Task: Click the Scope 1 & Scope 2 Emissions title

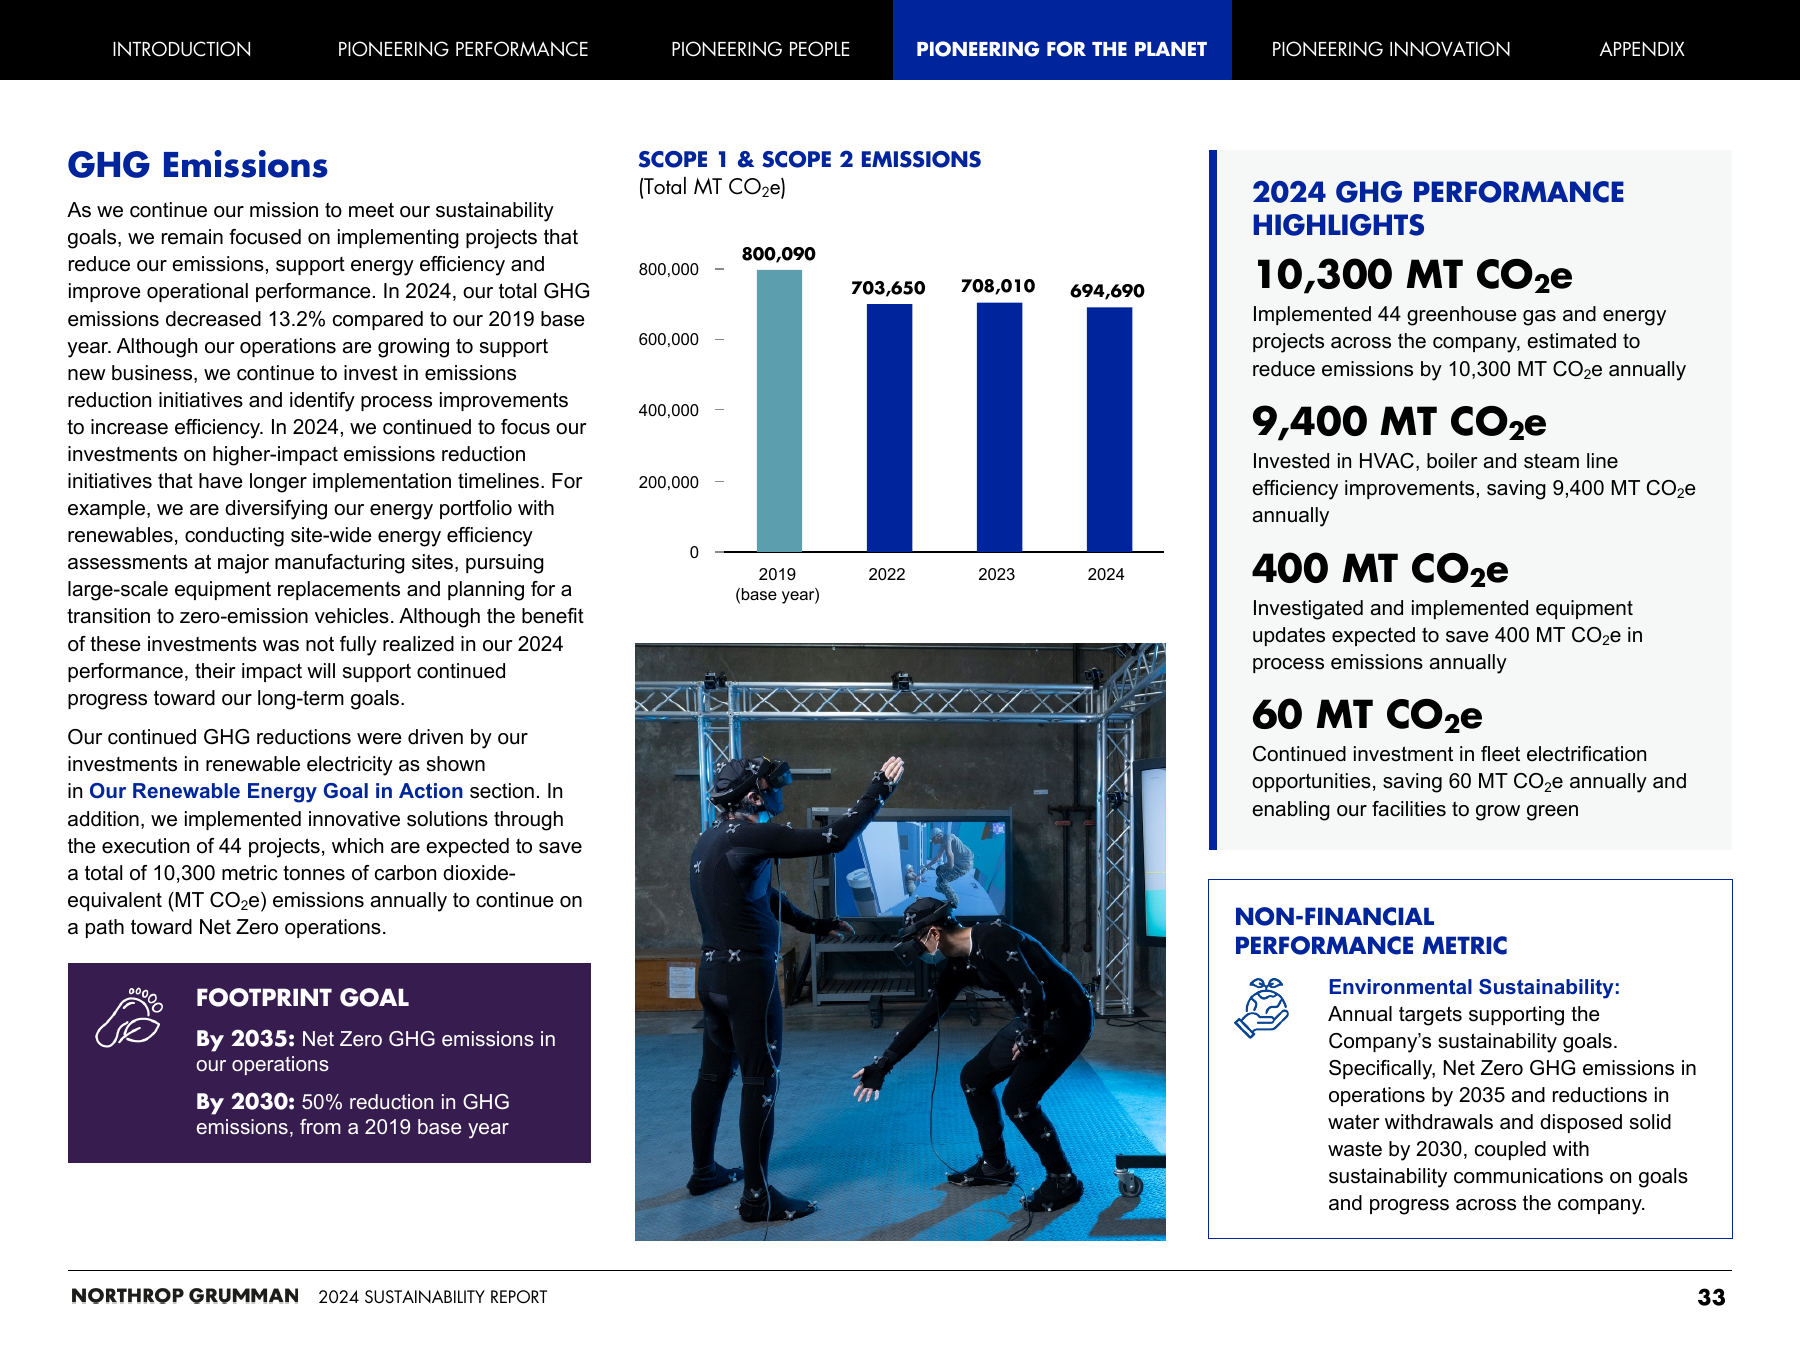Action: tap(809, 159)
